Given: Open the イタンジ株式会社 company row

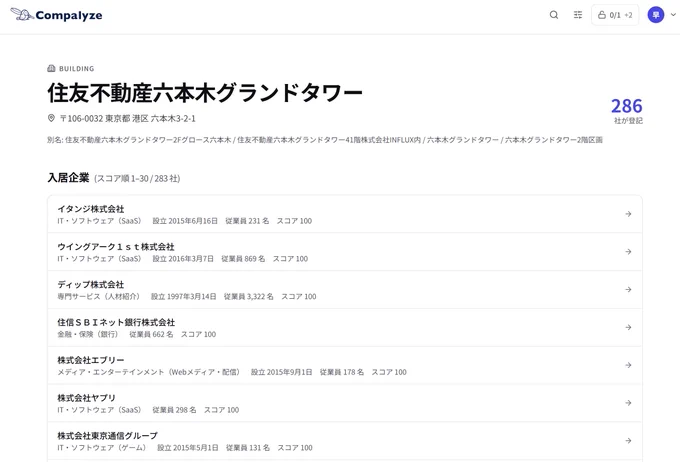Looking at the screenshot, I should (x=345, y=214).
